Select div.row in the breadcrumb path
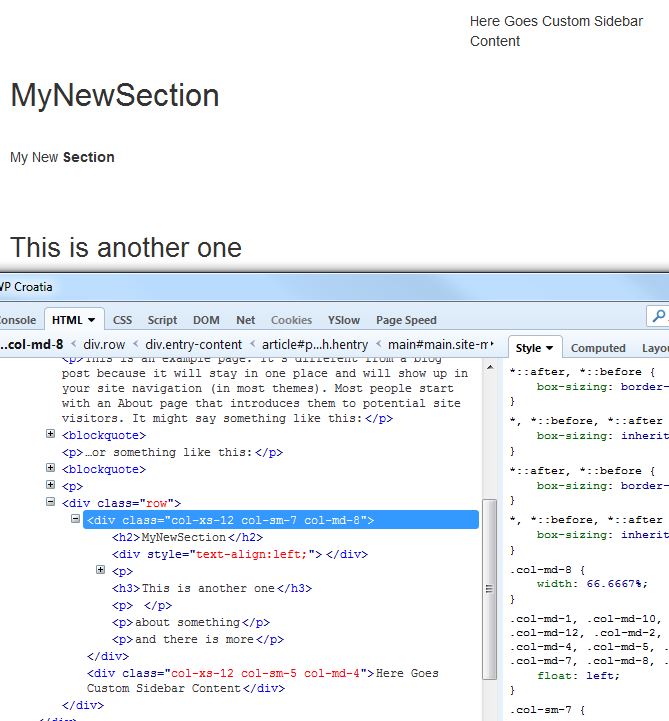Viewport: 669px width, 721px height. (104, 344)
